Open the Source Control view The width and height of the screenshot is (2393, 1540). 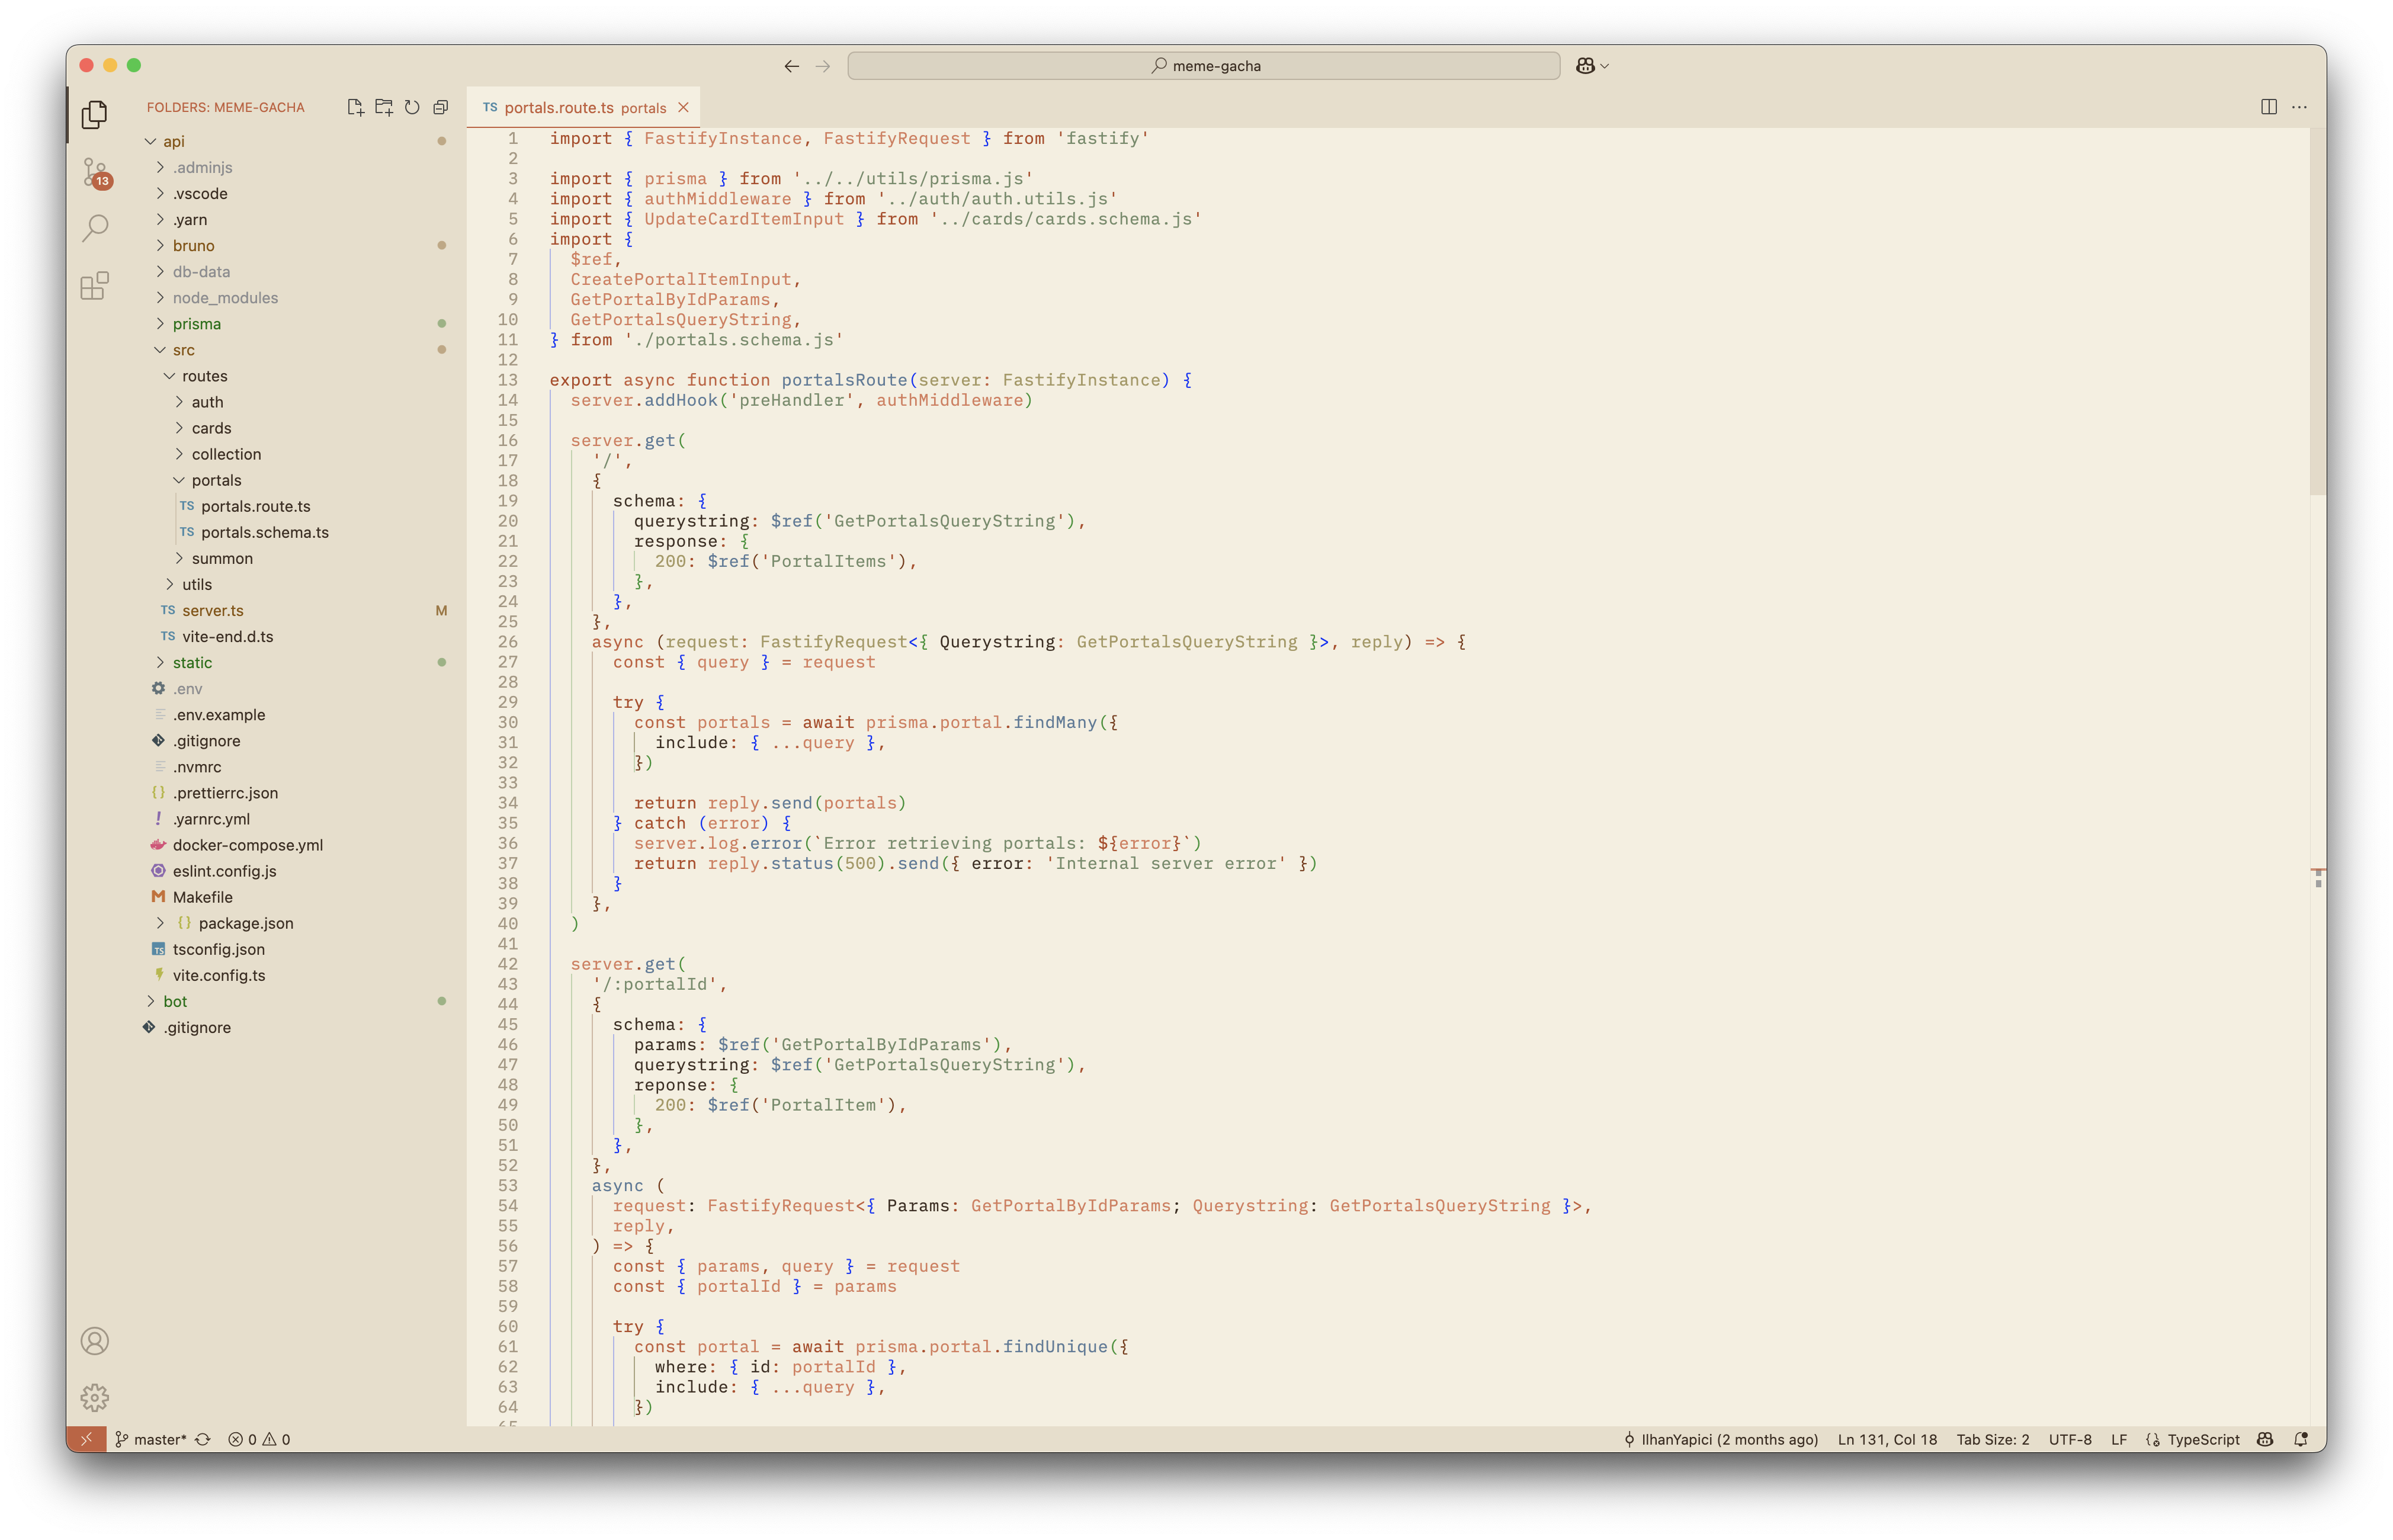tap(95, 172)
